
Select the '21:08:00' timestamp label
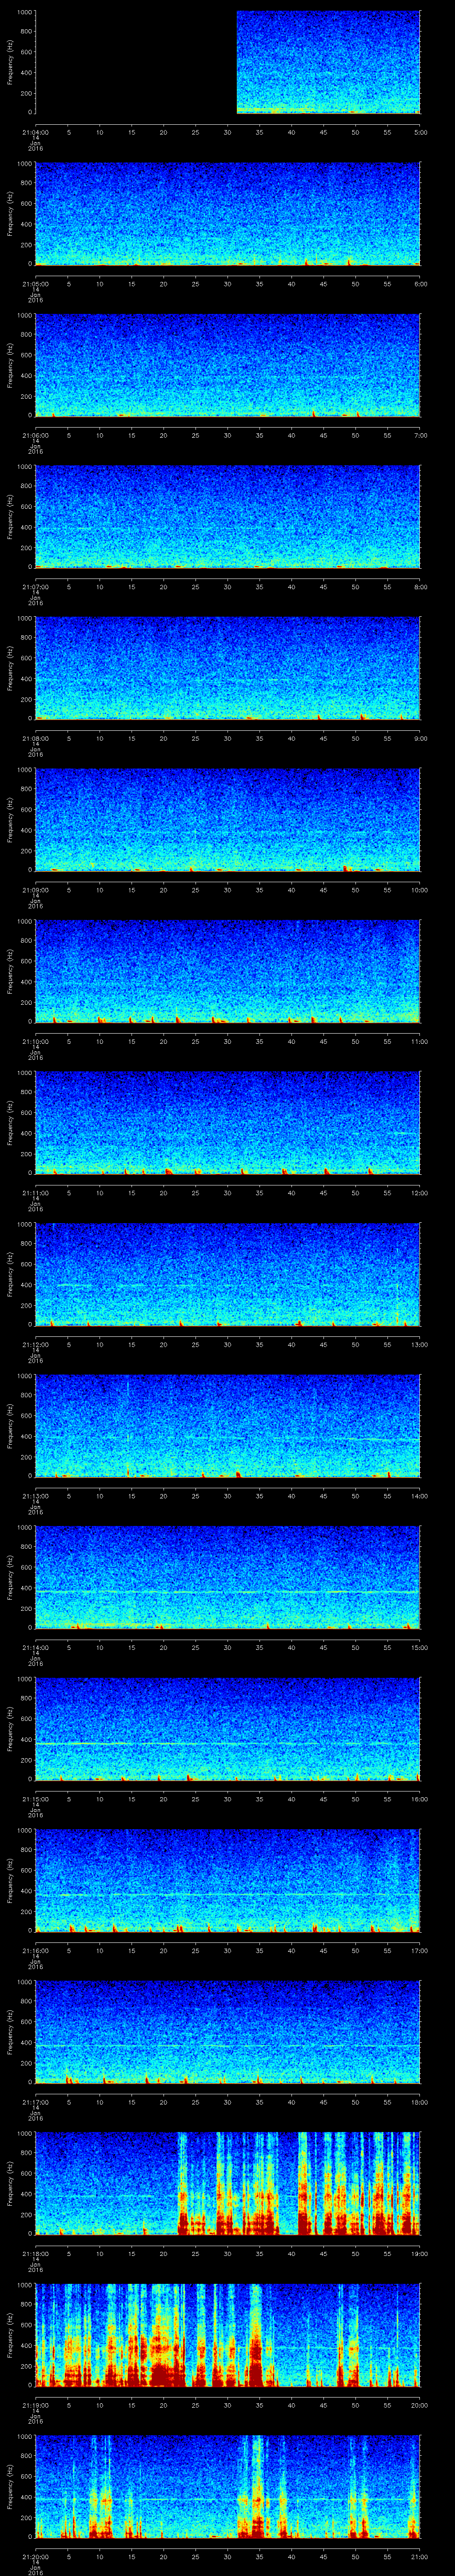point(35,738)
